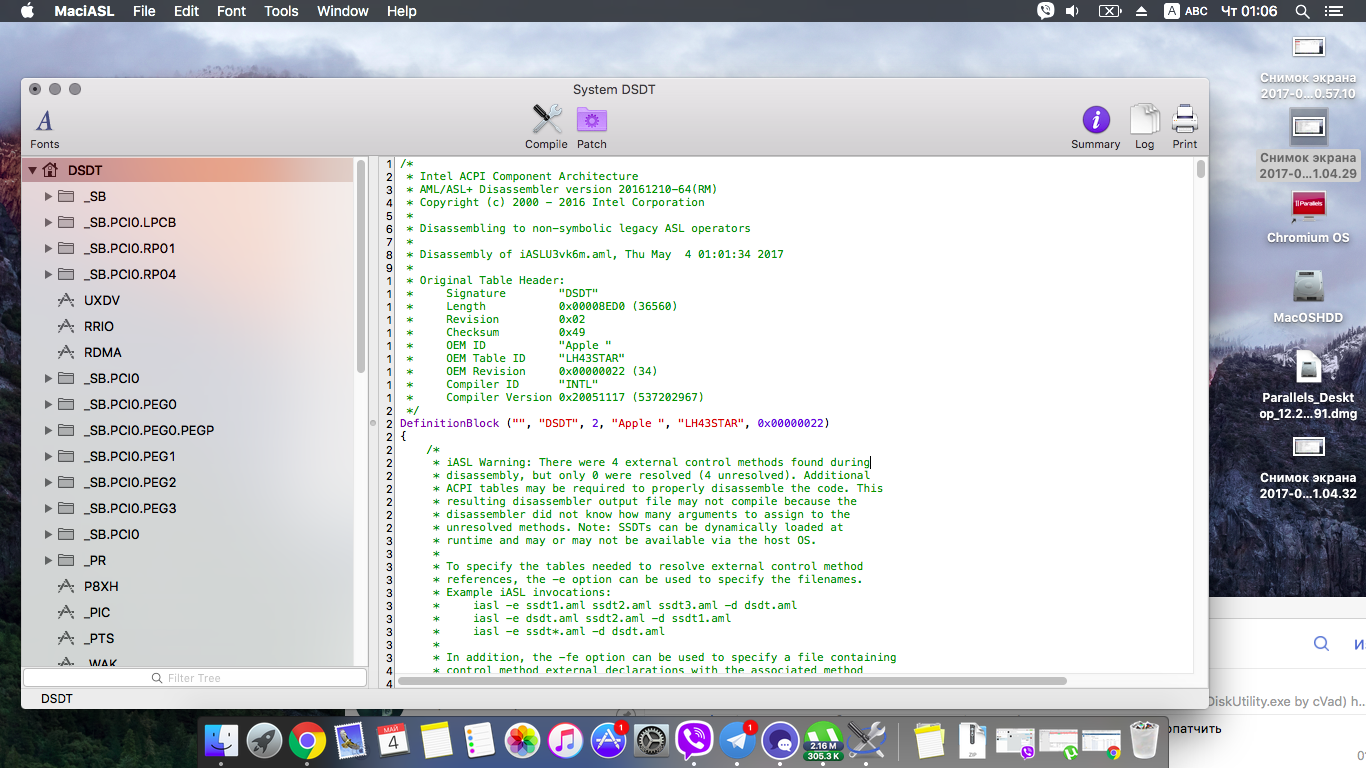1366x768 pixels.
Task: Click the Filter Tree search field
Action: (195, 678)
